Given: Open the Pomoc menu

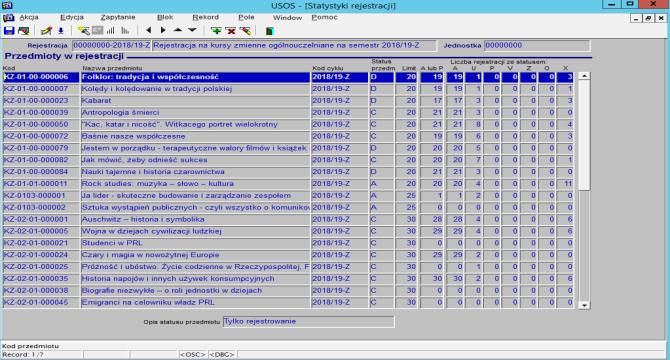Looking at the screenshot, I should [x=324, y=17].
